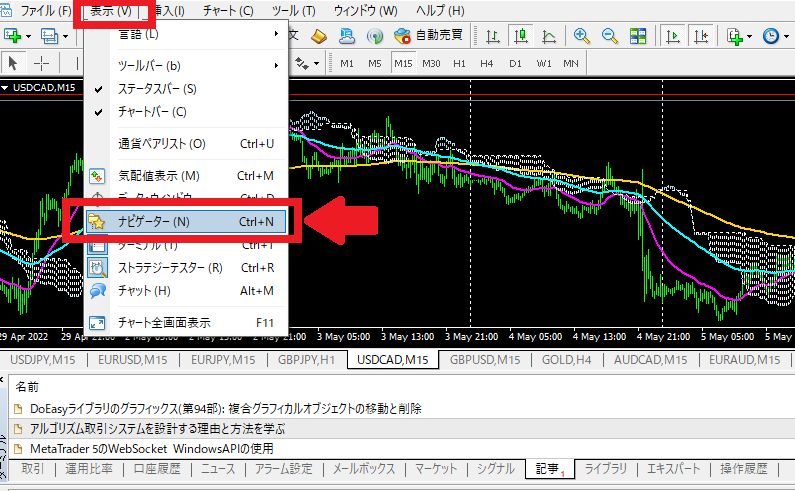Toggle ステータスバー (S) checkmark item

[x=186, y=89]
